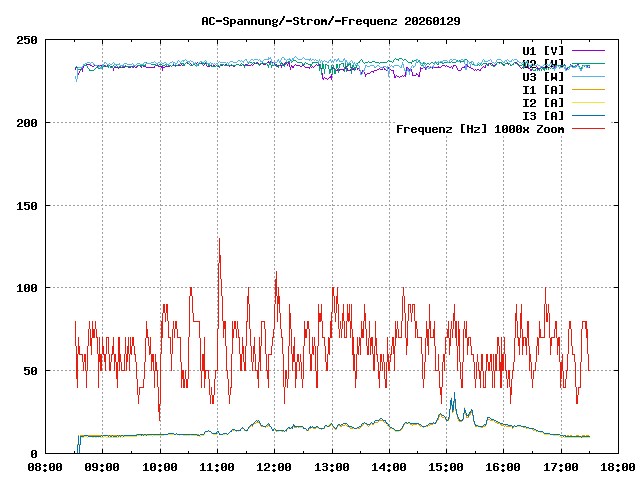Click the current curve peak just after 15:00

point(452,395)
